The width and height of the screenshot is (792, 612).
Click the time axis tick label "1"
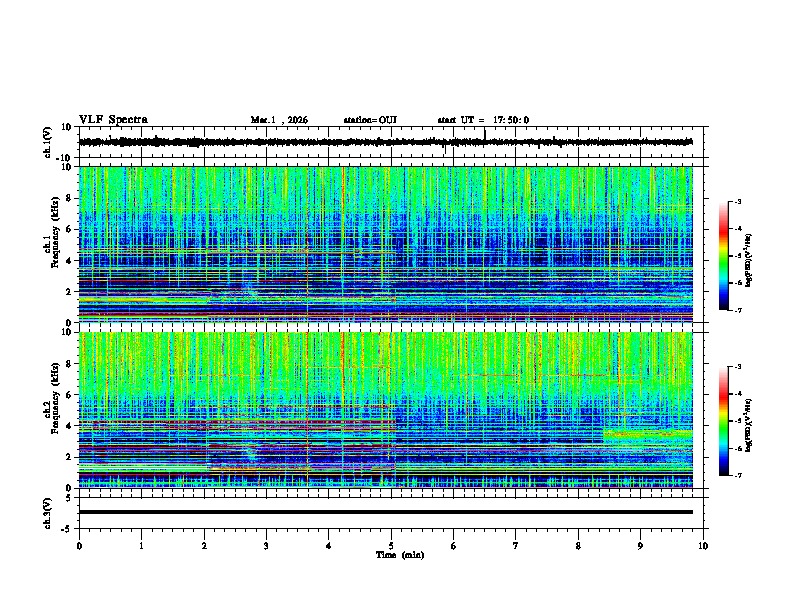coord(141,546)
